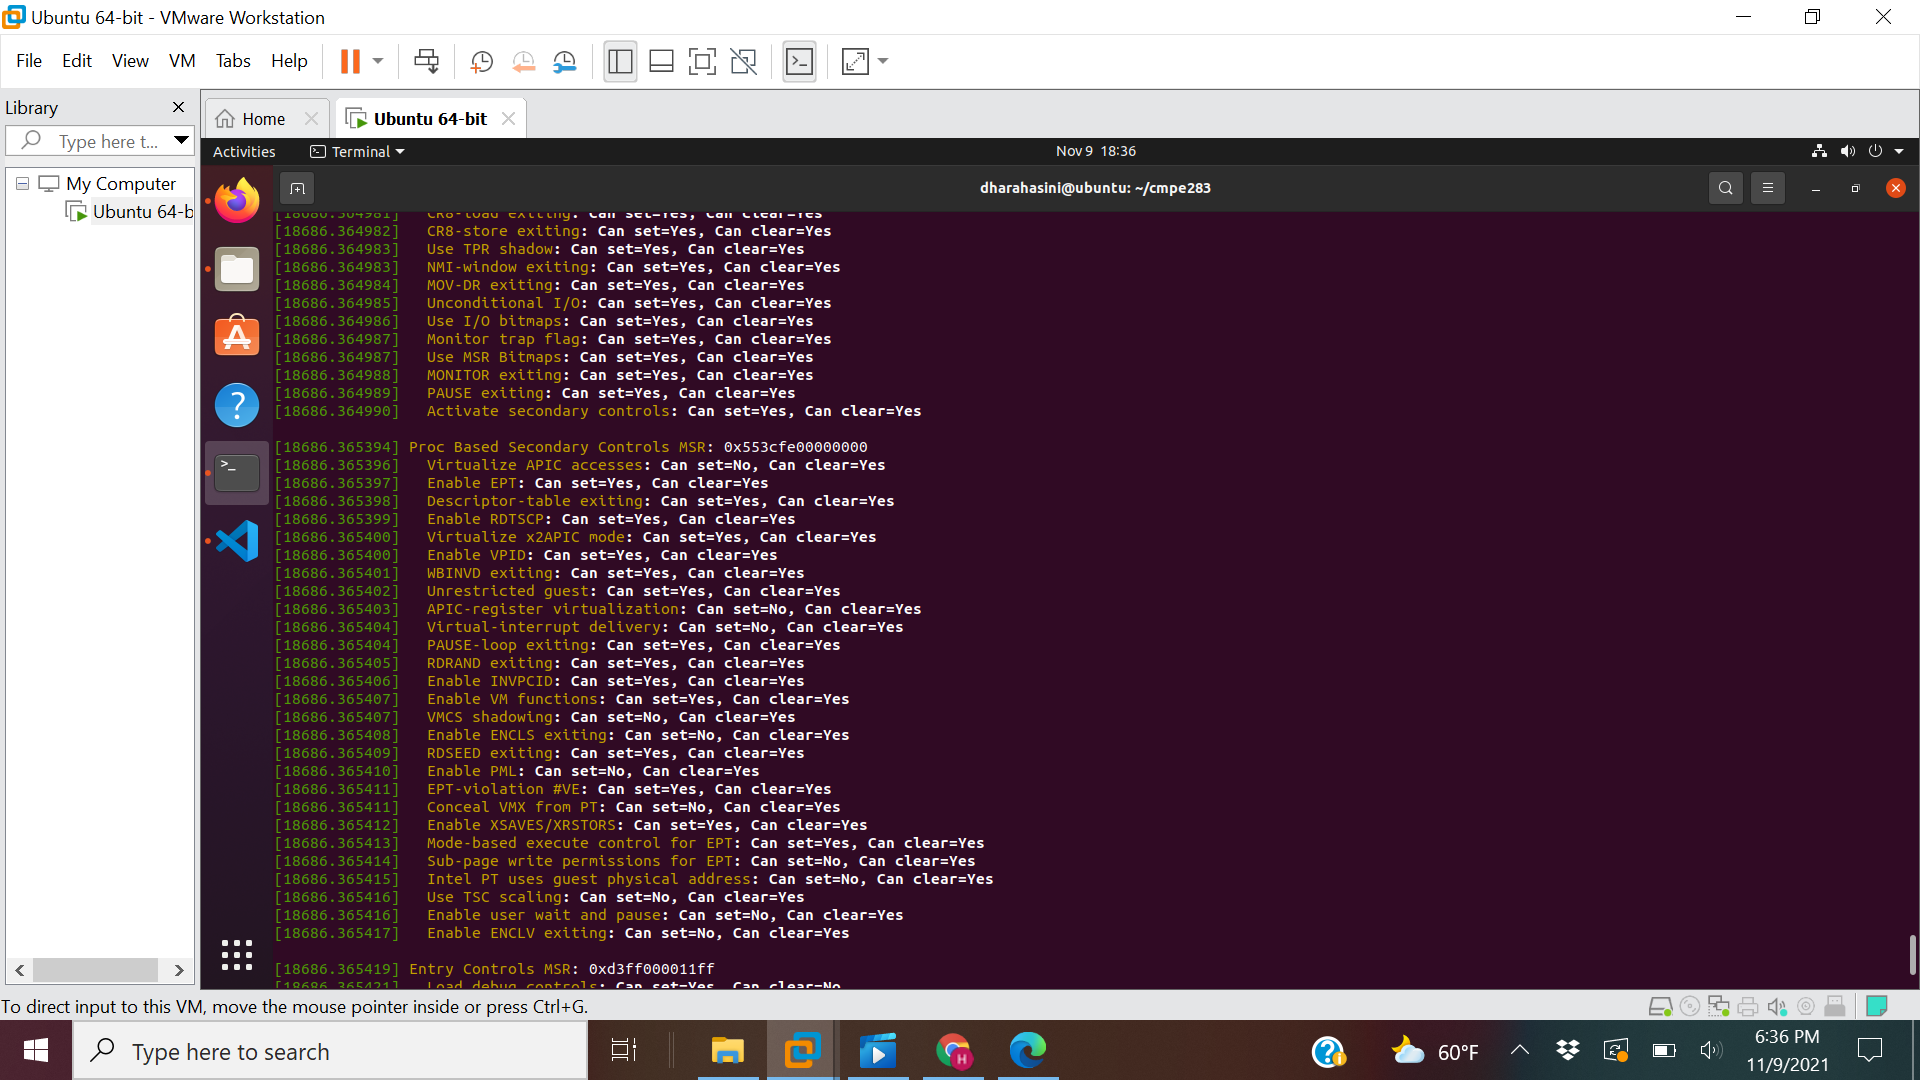This screenshot has width=1920, height=1080.
Task: Click the hard disk device status icon
Action: click(x=1660, y=1006)
